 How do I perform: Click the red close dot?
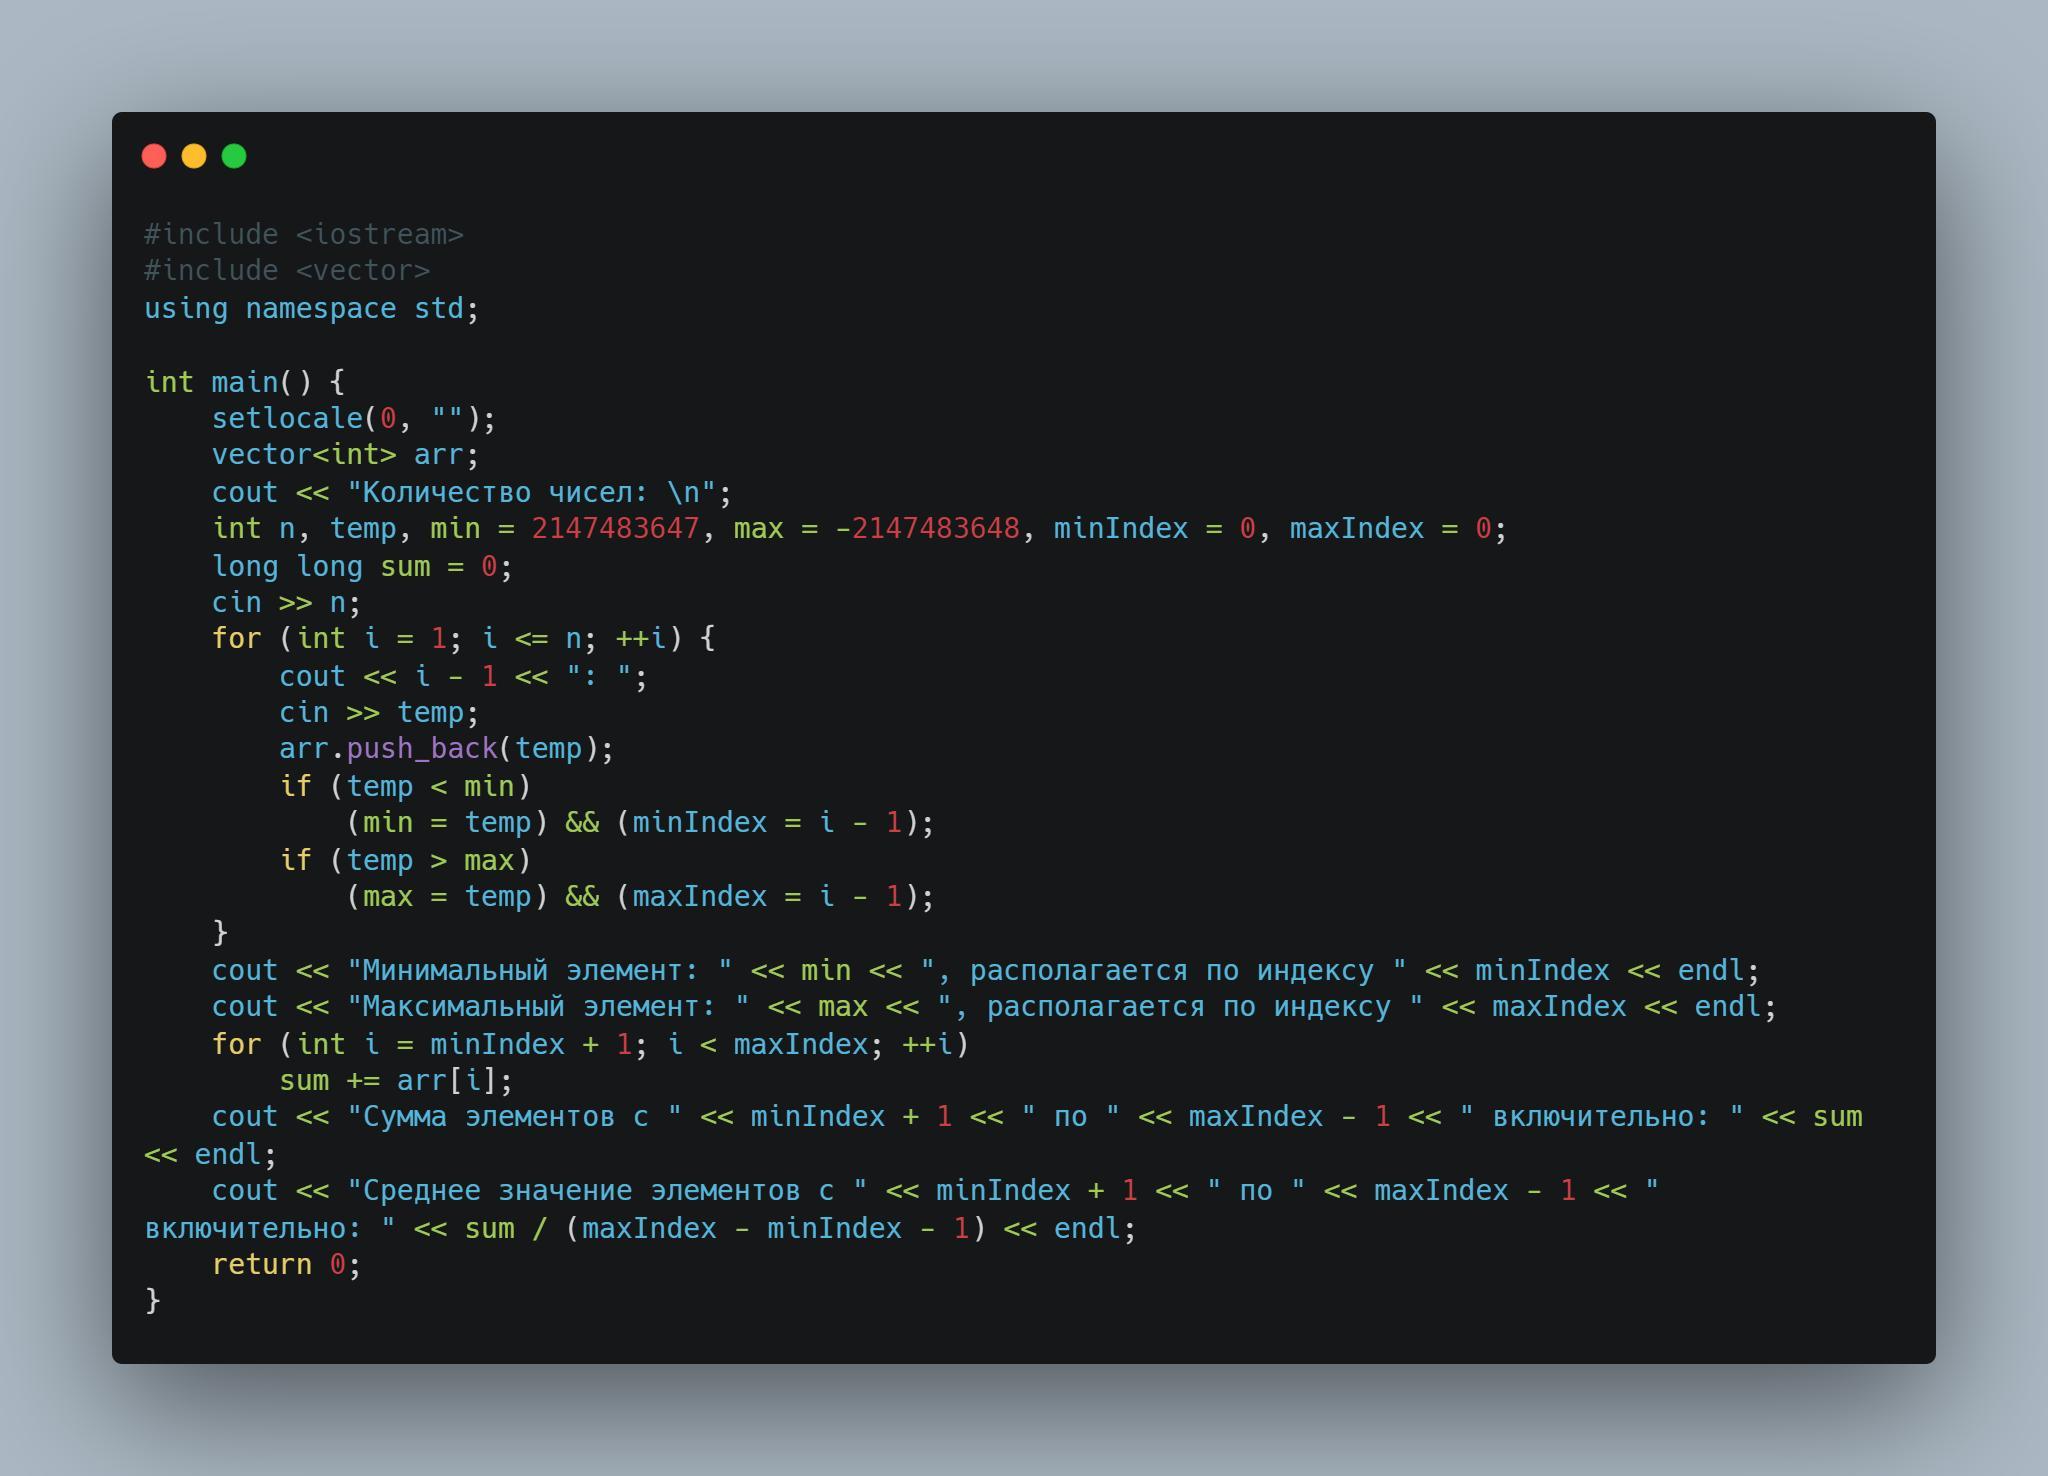(154, 156)
